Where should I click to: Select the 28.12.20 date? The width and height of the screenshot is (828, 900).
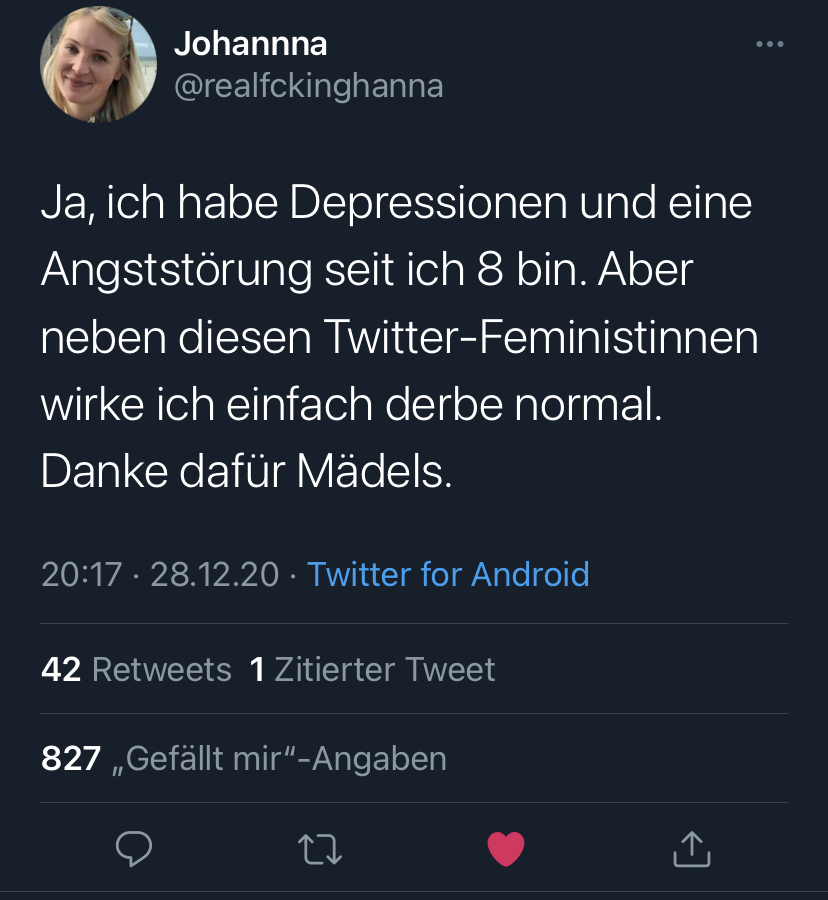click(214, 574)
